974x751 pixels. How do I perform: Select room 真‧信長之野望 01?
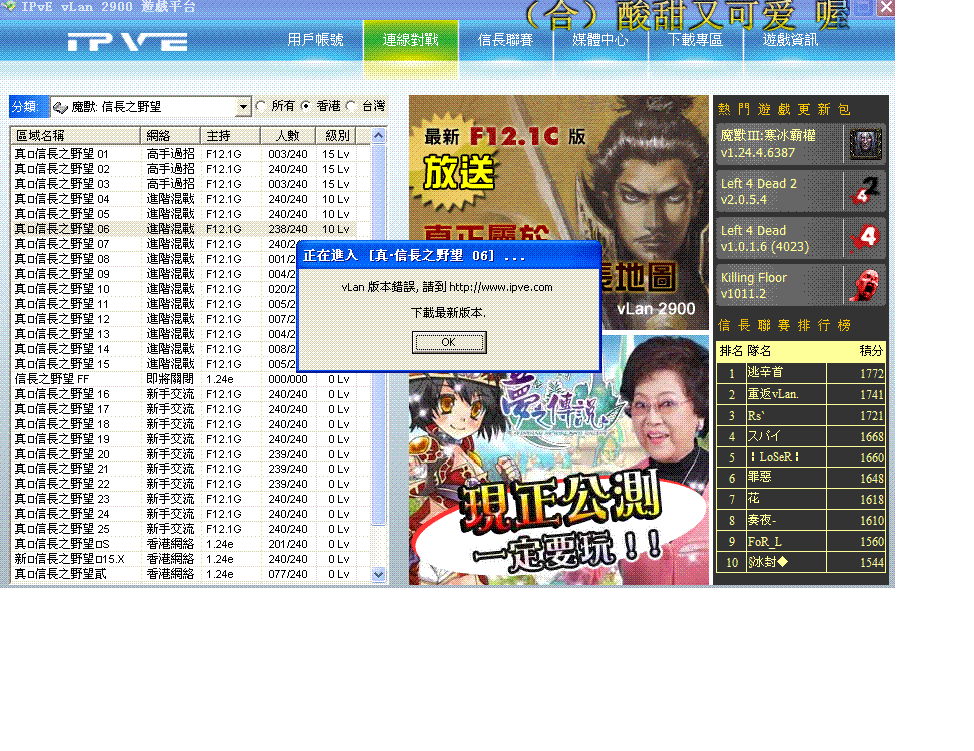coord(190,154)
